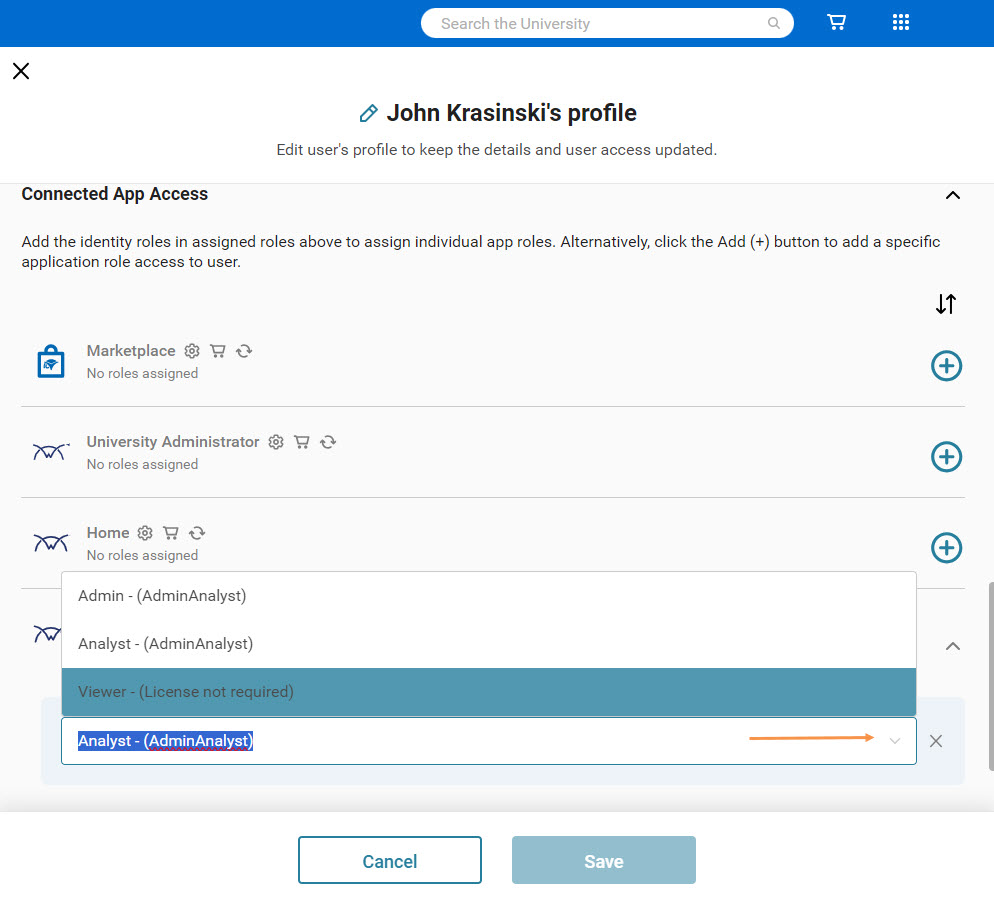Click the gear icon next to Marketplace
994x905 pixels.
coord(192,351)
